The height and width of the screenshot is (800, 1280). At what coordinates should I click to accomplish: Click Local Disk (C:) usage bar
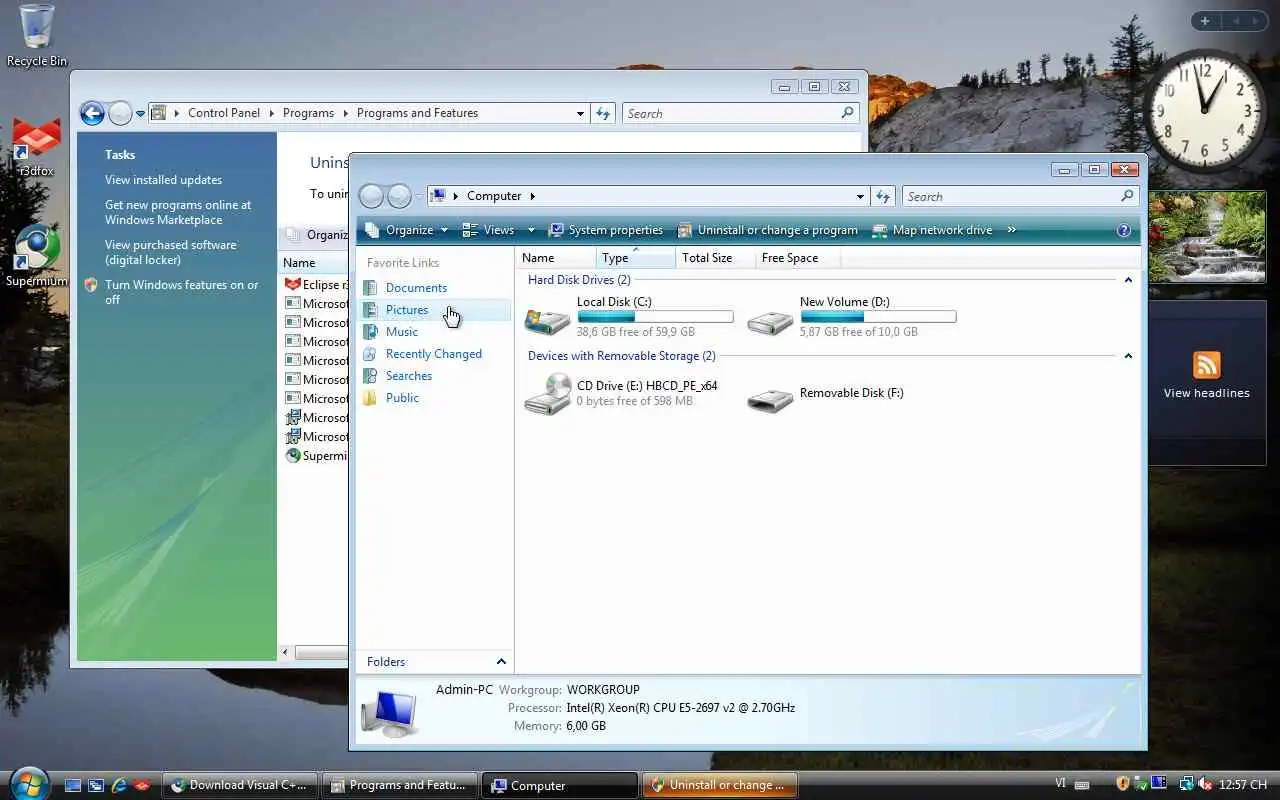[x=655, y=317]
